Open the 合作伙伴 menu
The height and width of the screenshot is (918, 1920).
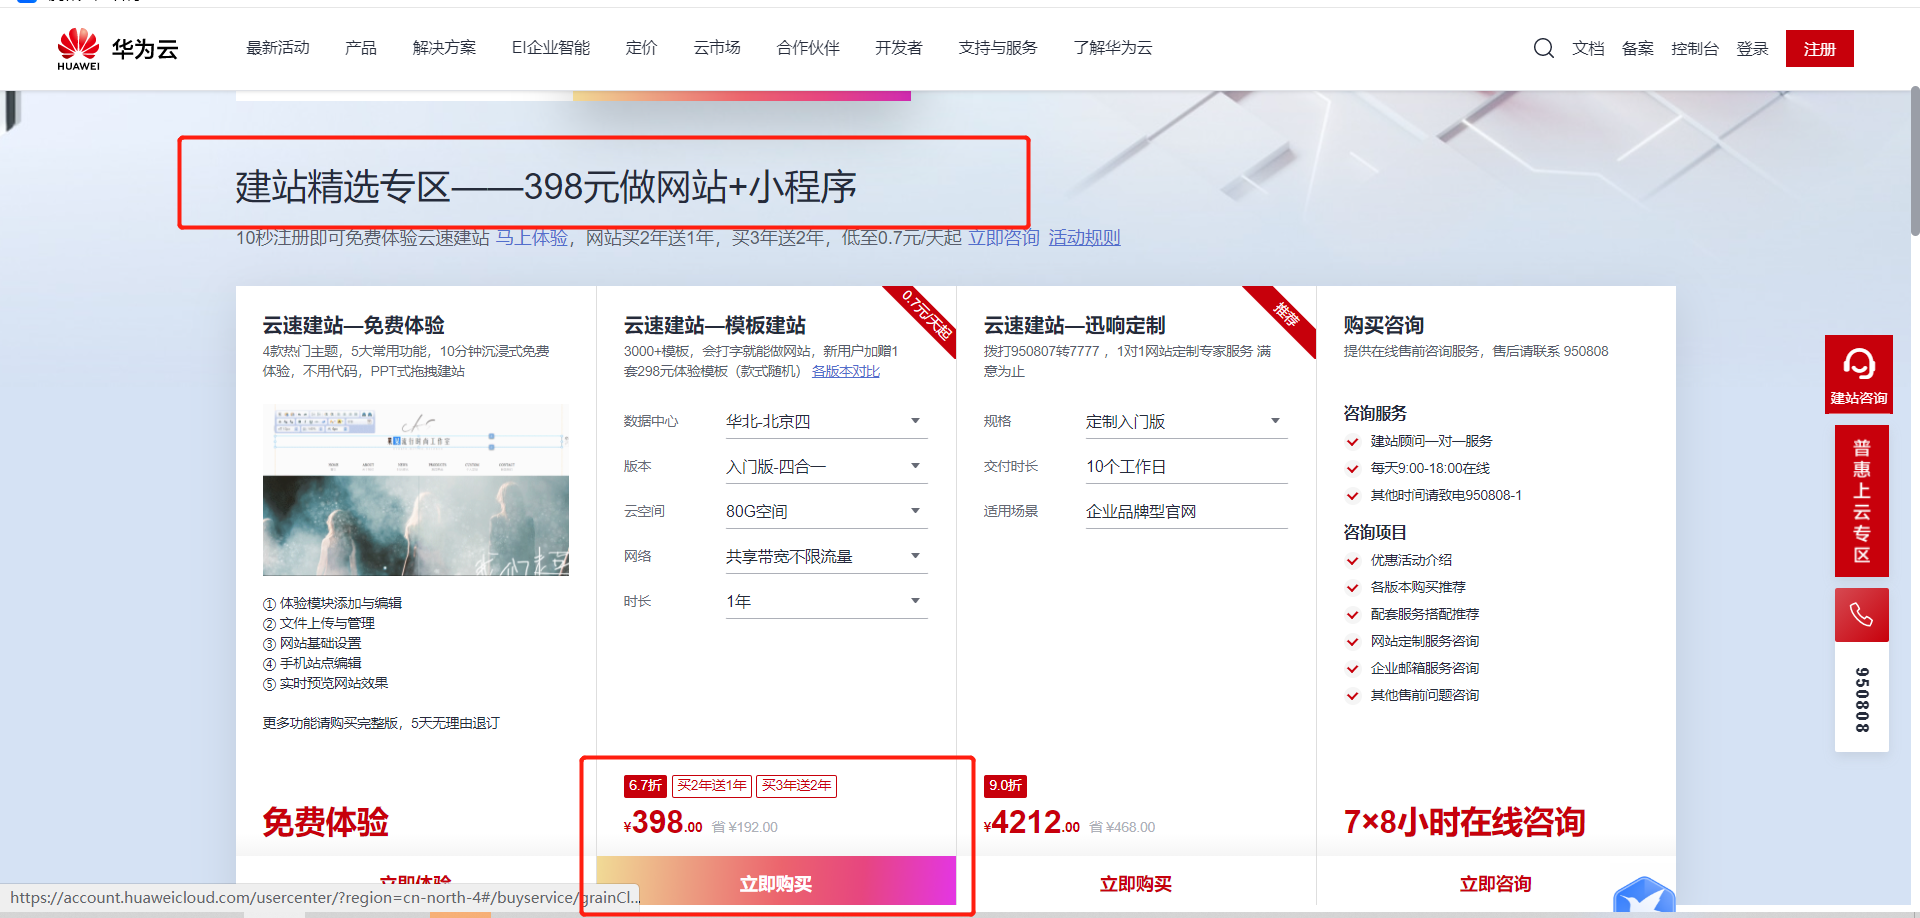(x=808, y=48)
